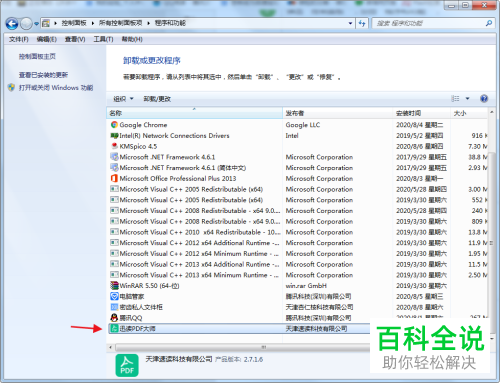
Task: Sort by 名称 column header
Action: click(195, 113)
